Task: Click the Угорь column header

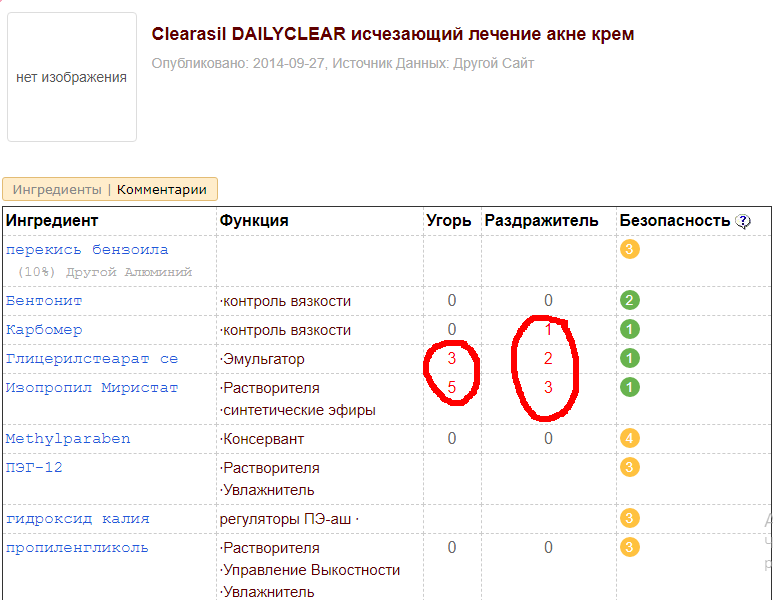Action: [449, 220]
